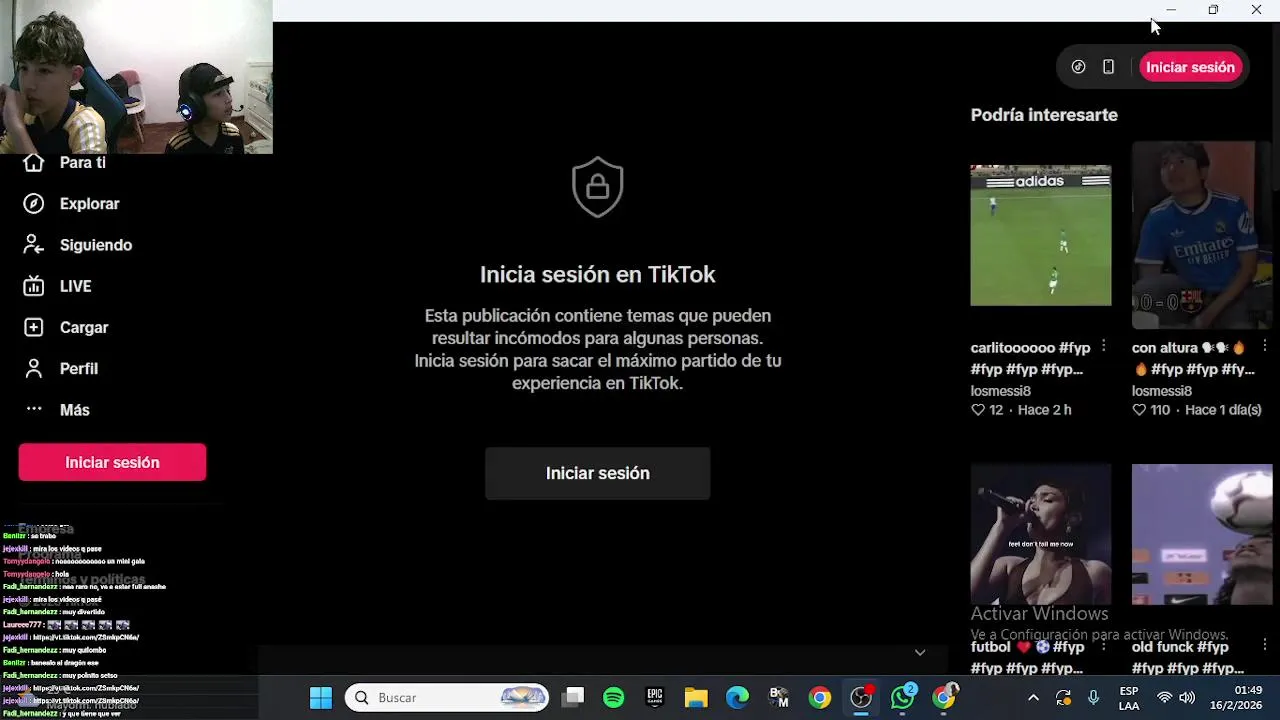The width and height of the screenshot is (1280, 720).
Task: Open the Para ti home feed
Action: click(64, 162)
